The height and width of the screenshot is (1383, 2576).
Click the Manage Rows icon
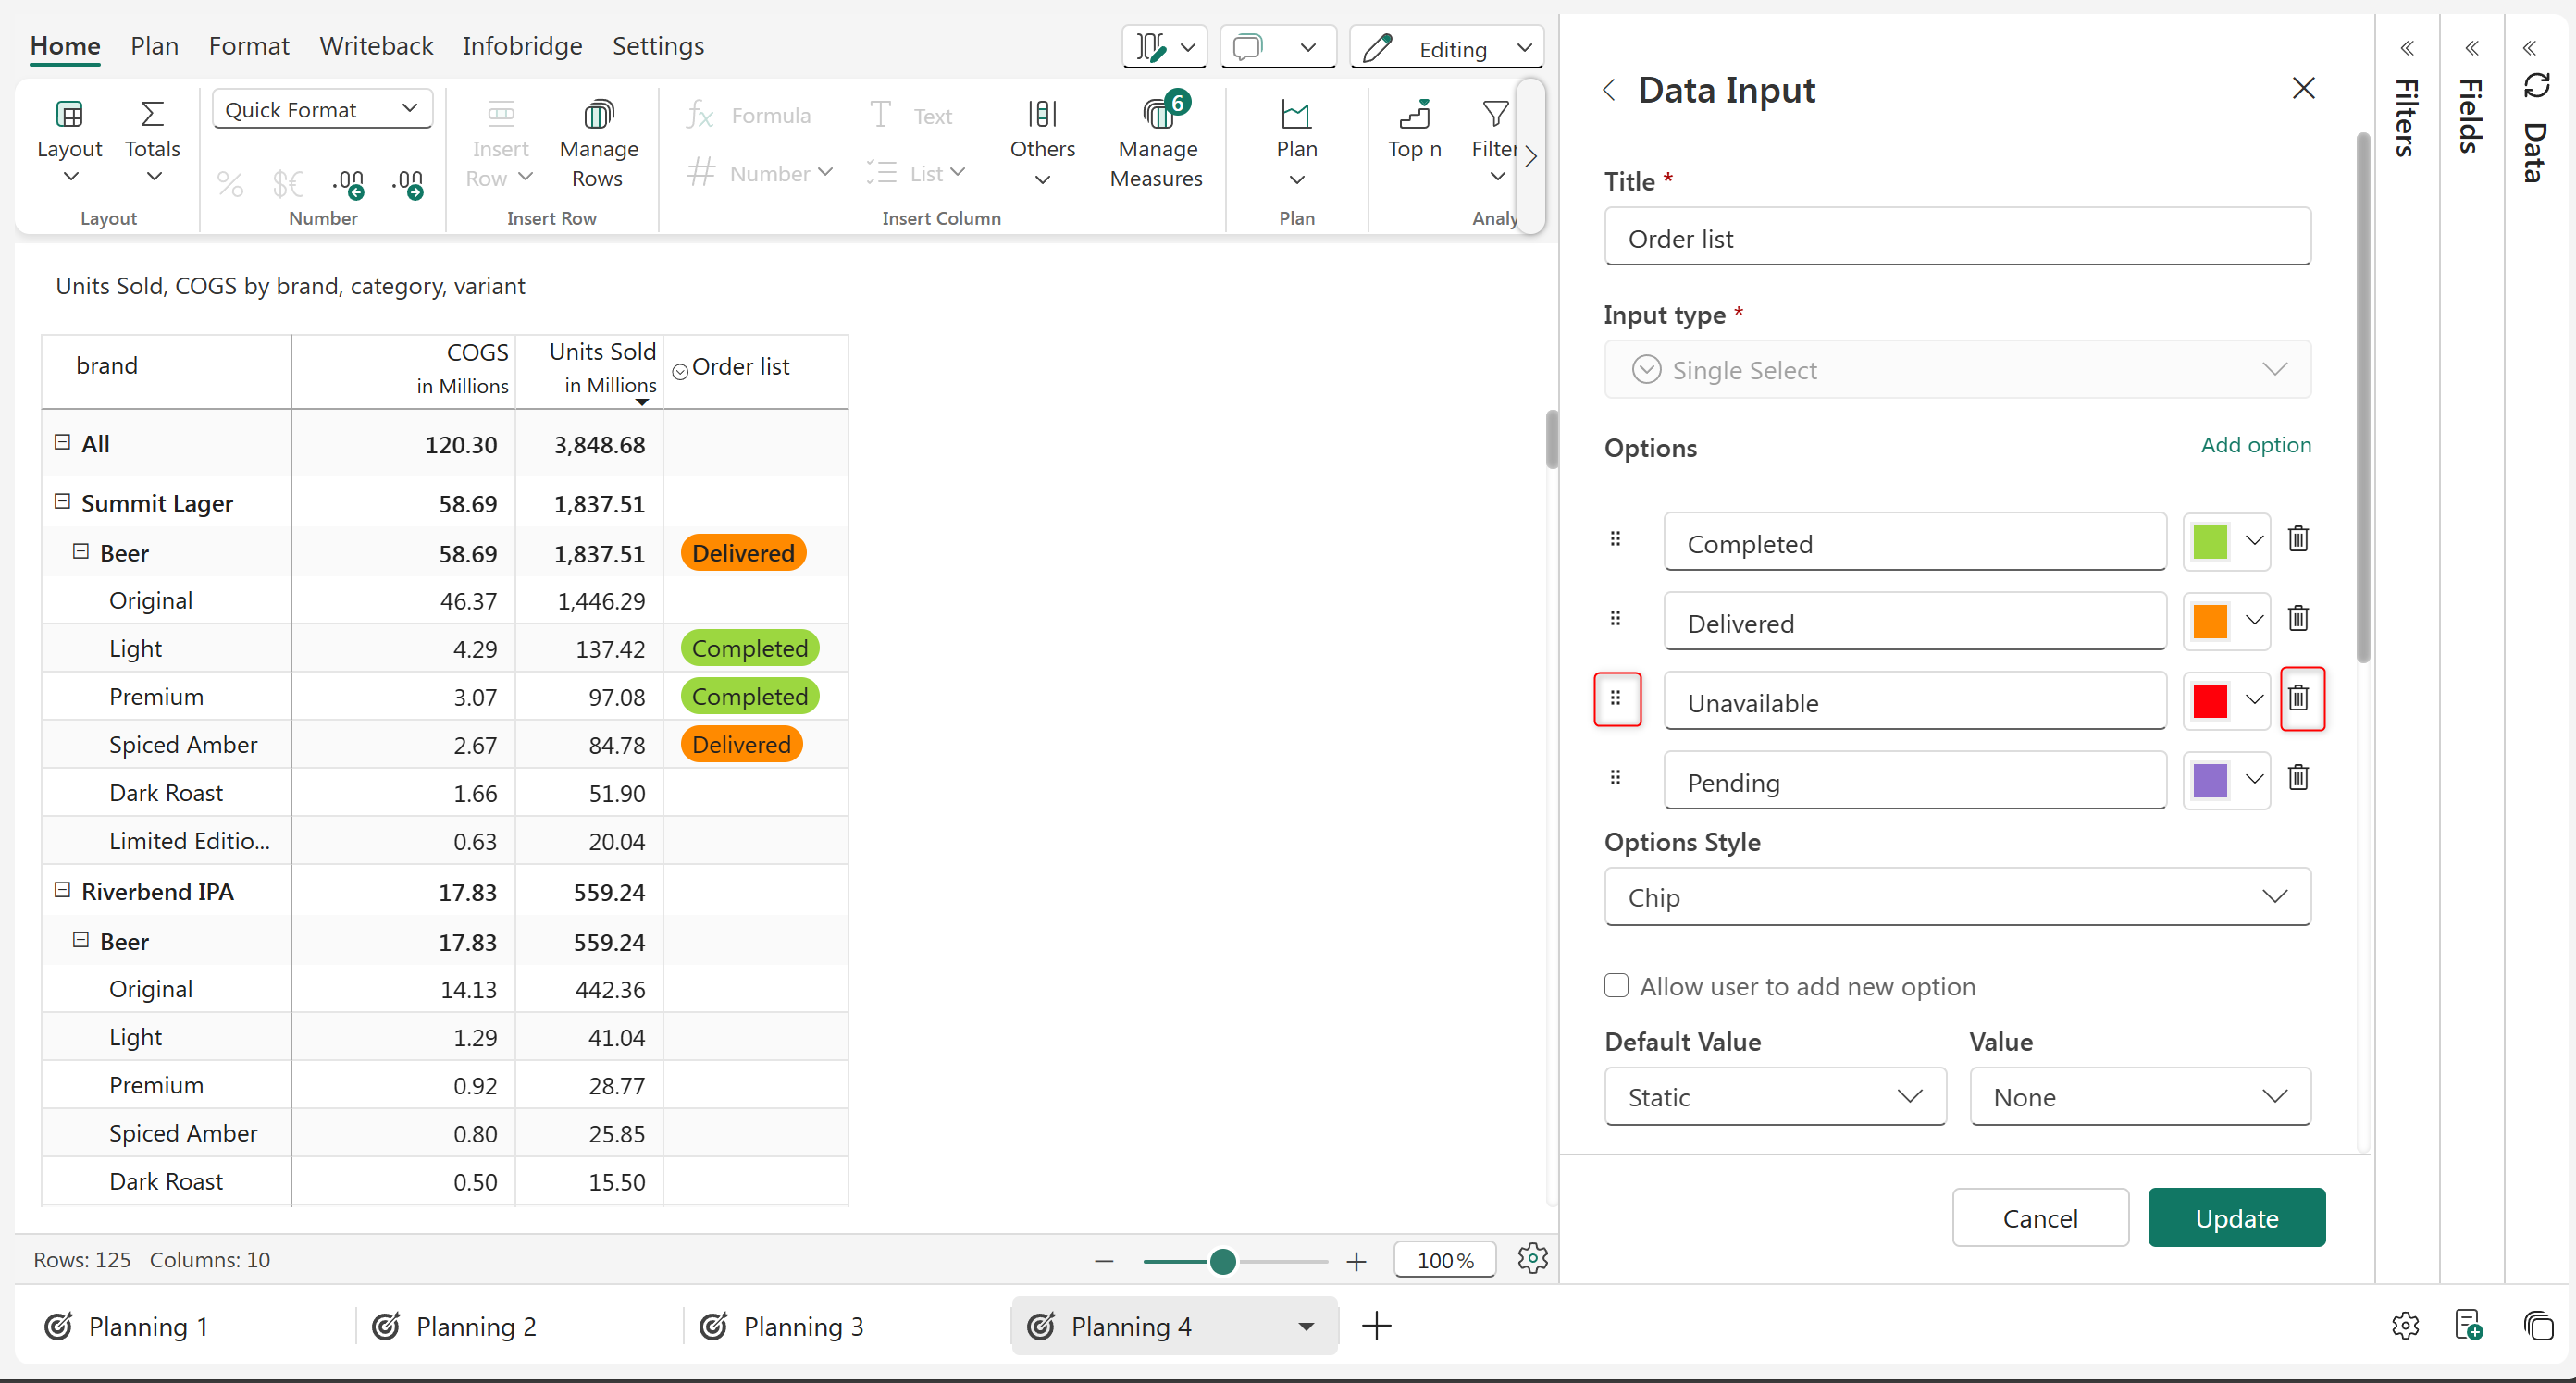coord(598,114)
